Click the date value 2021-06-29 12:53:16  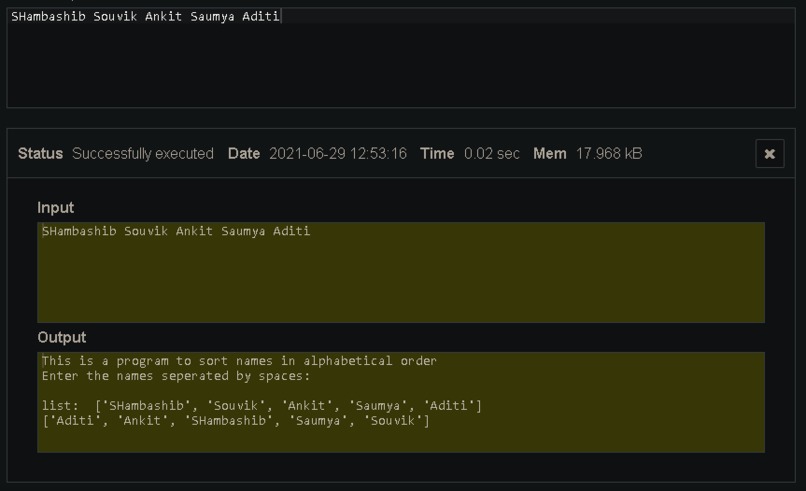[338, 154]
